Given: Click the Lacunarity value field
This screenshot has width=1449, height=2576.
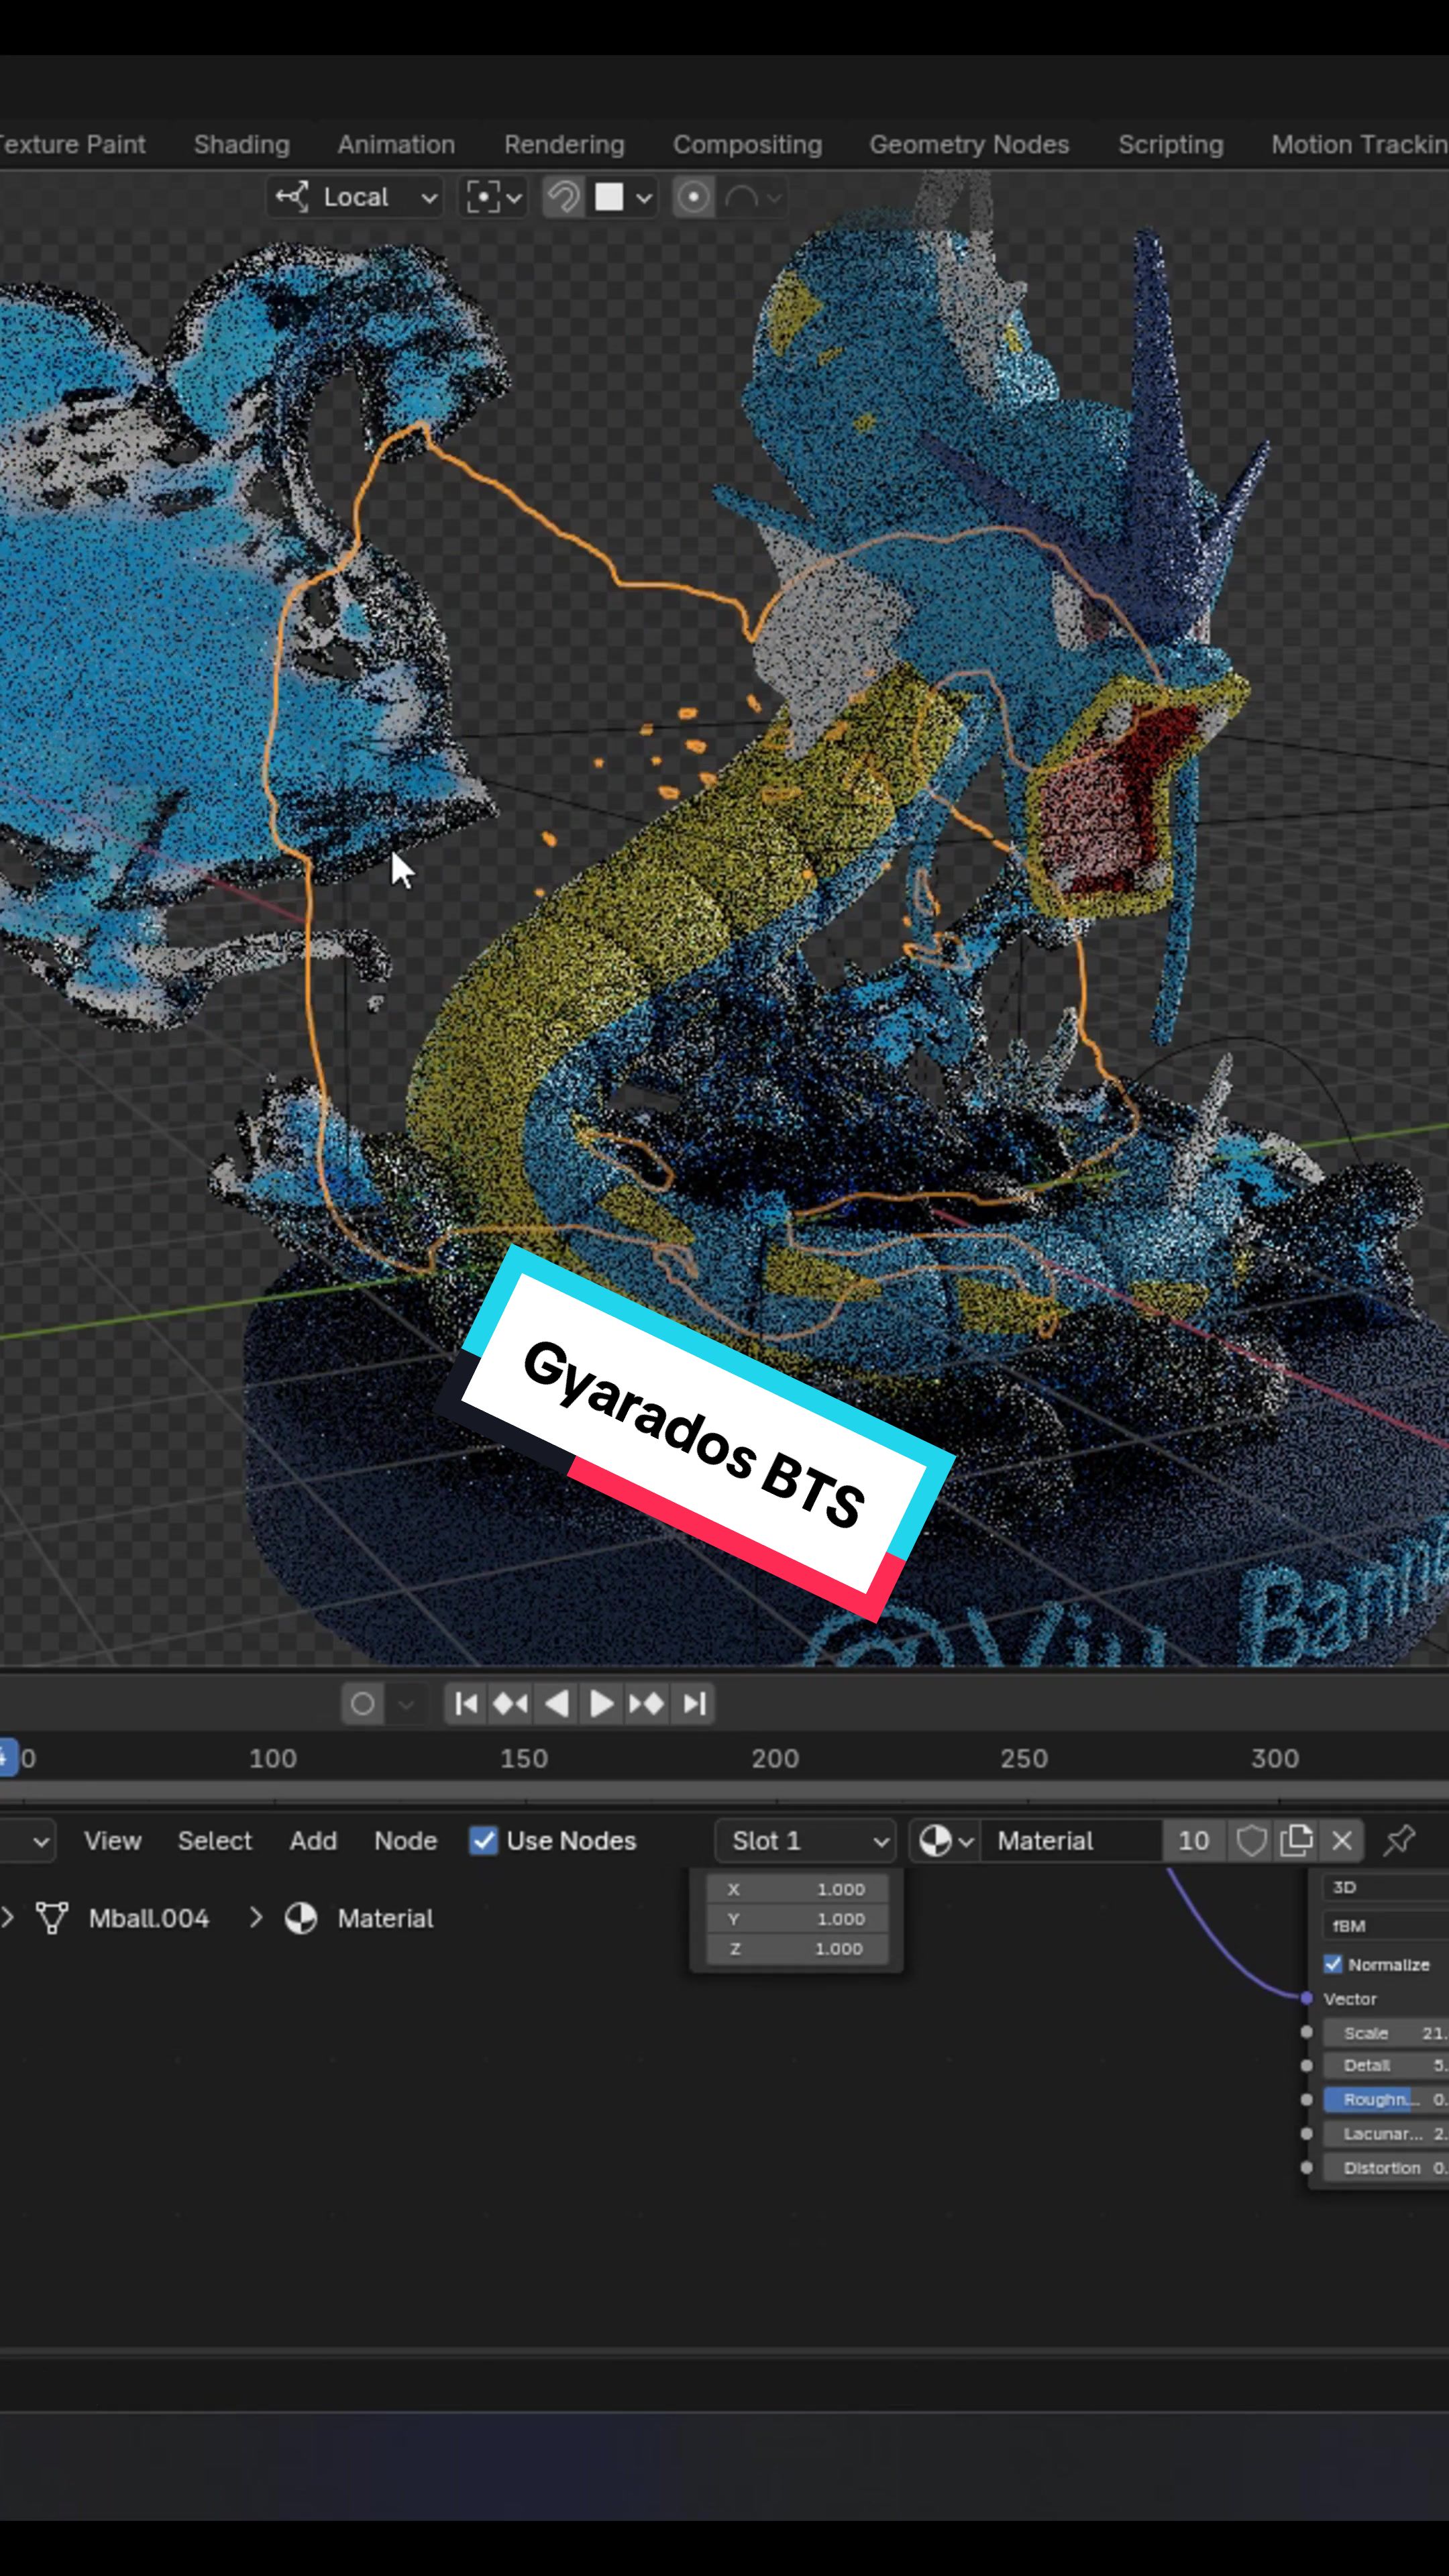Looking at the screenshot, I should (x=1386, y=2134).
